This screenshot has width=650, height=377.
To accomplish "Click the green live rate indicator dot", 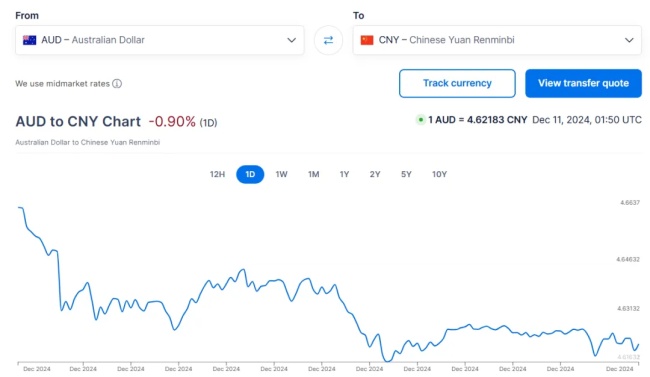I will pos(421,120).
